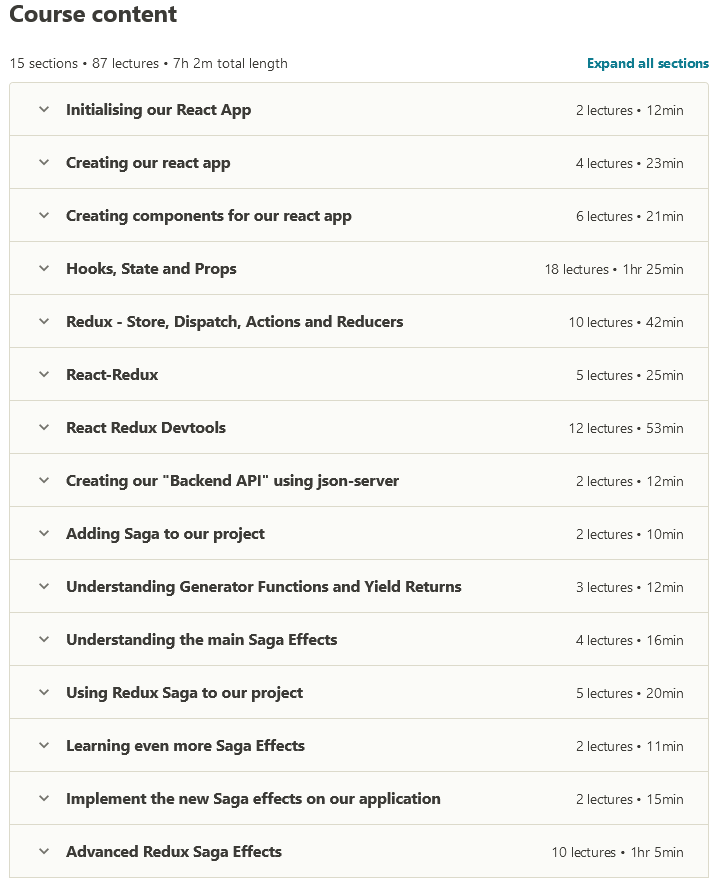Expand the Initialising our React App chevron
Viewport: 713px width, 883px height.
click(44, 110)
